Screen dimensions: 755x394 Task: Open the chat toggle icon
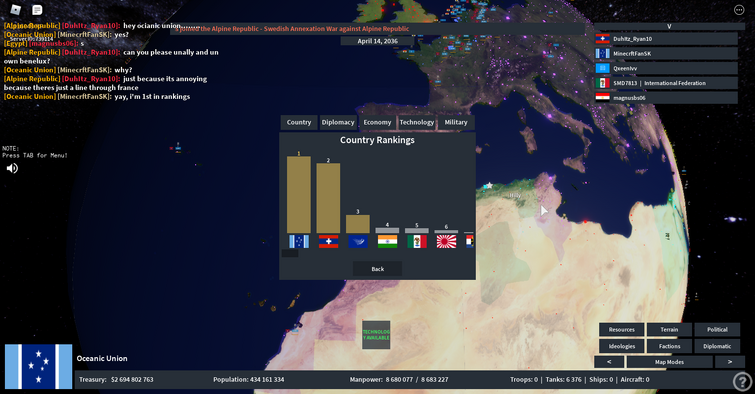coord(37,10)
